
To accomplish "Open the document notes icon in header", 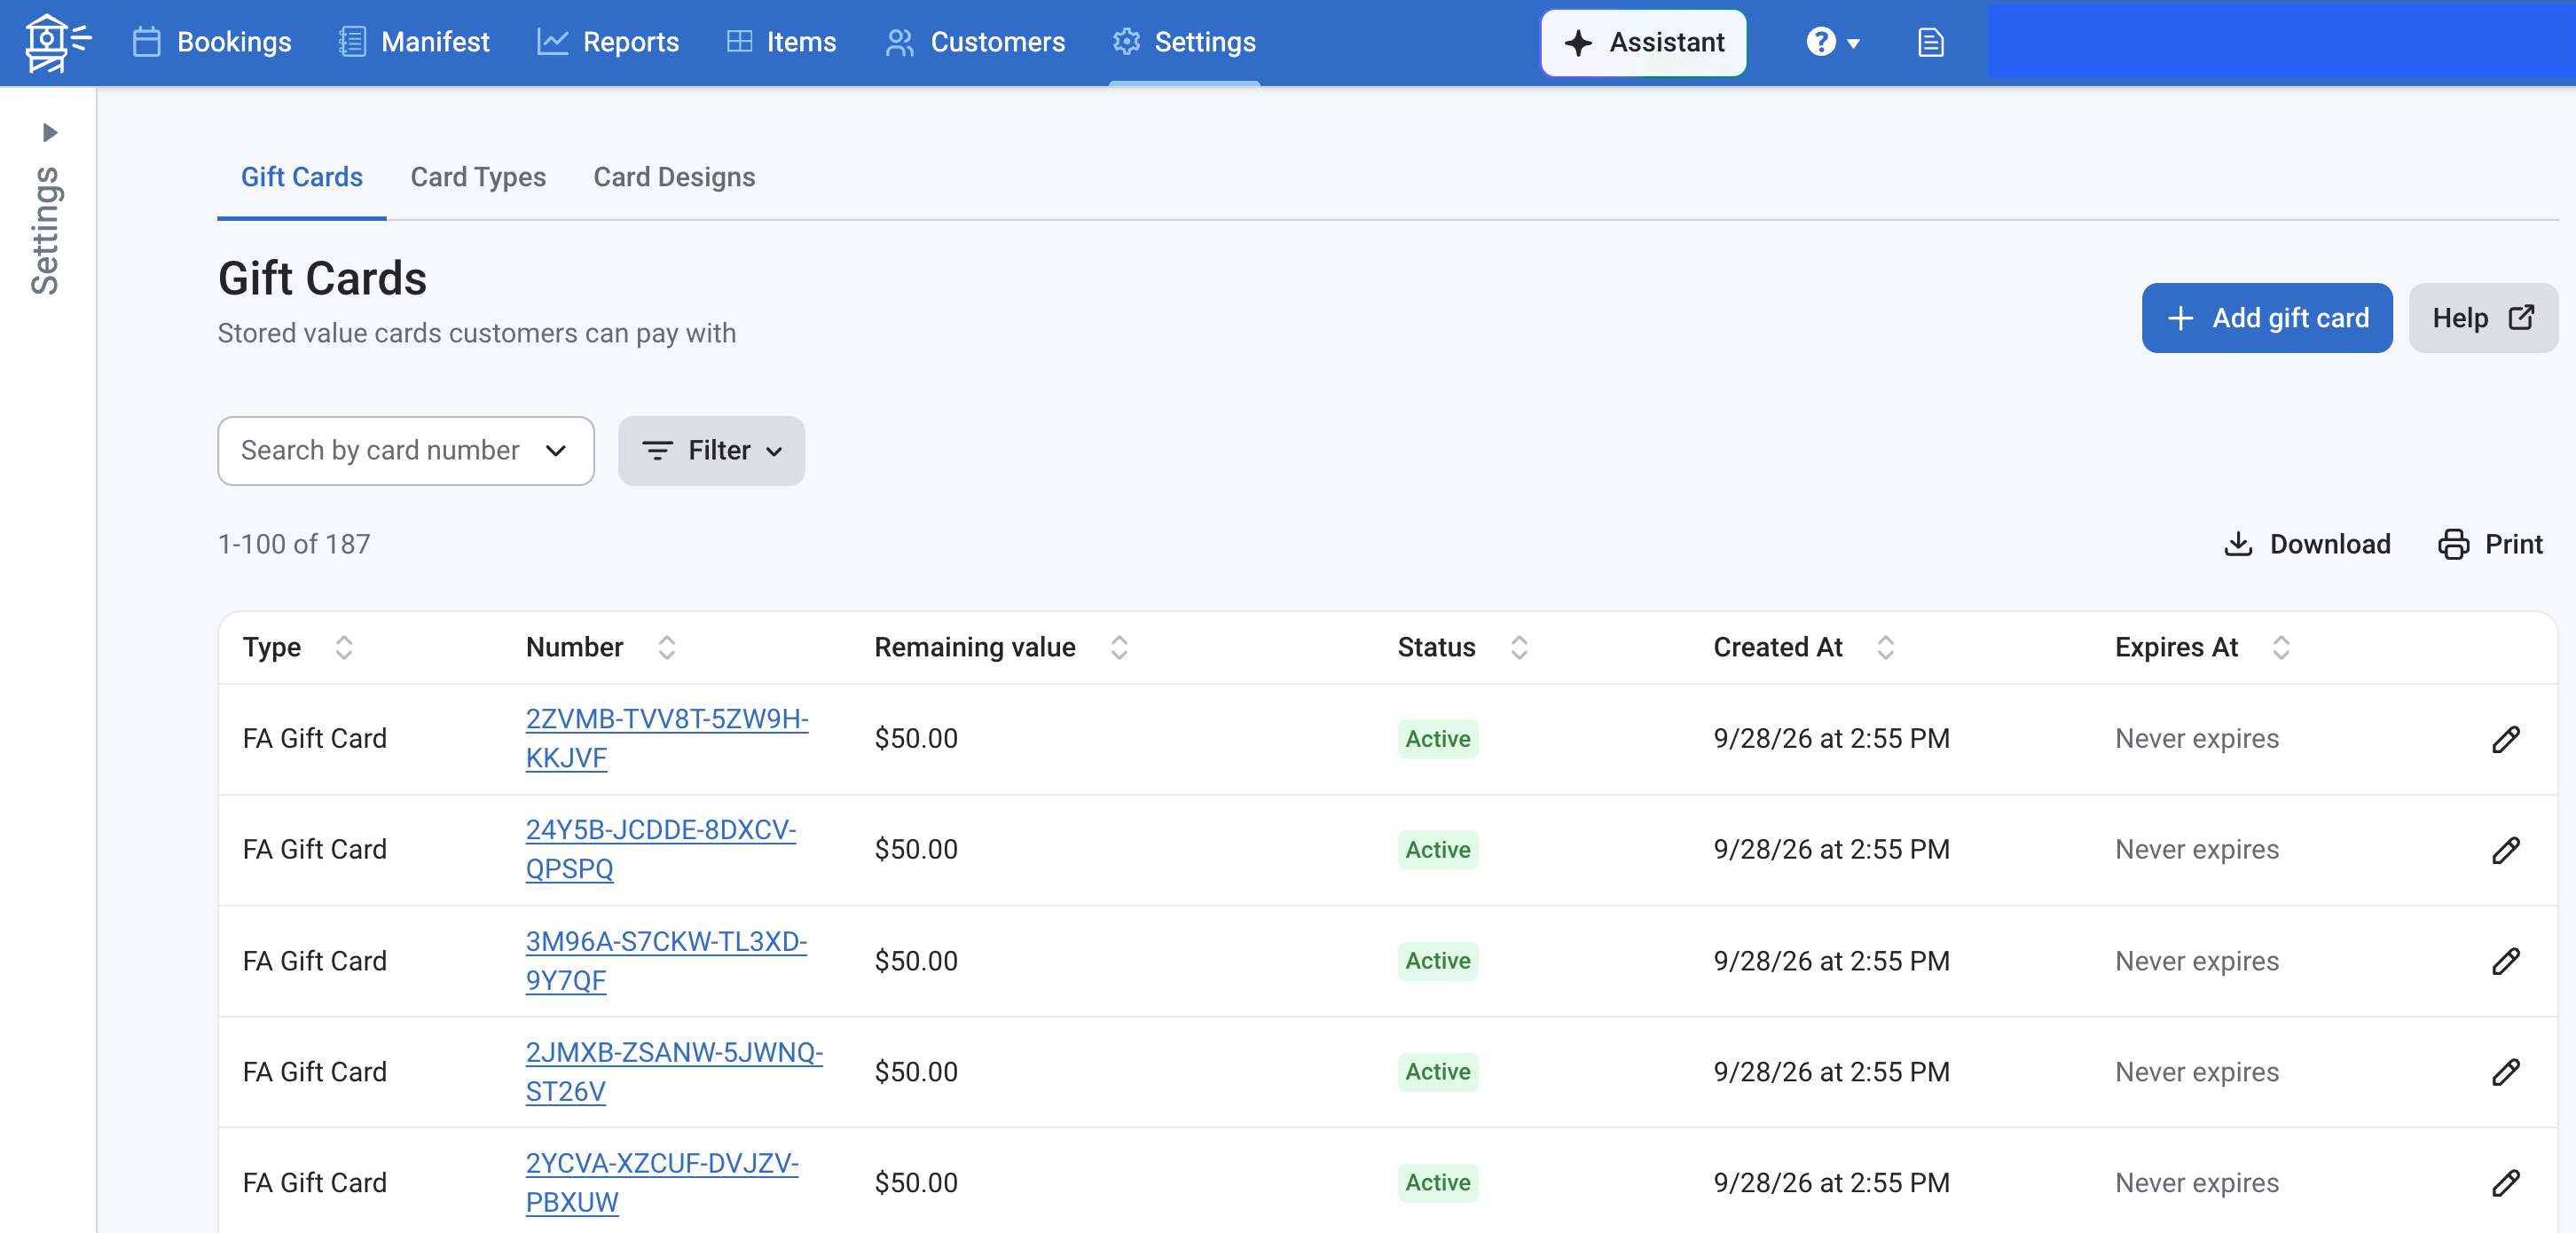I will coord(1930,42).
